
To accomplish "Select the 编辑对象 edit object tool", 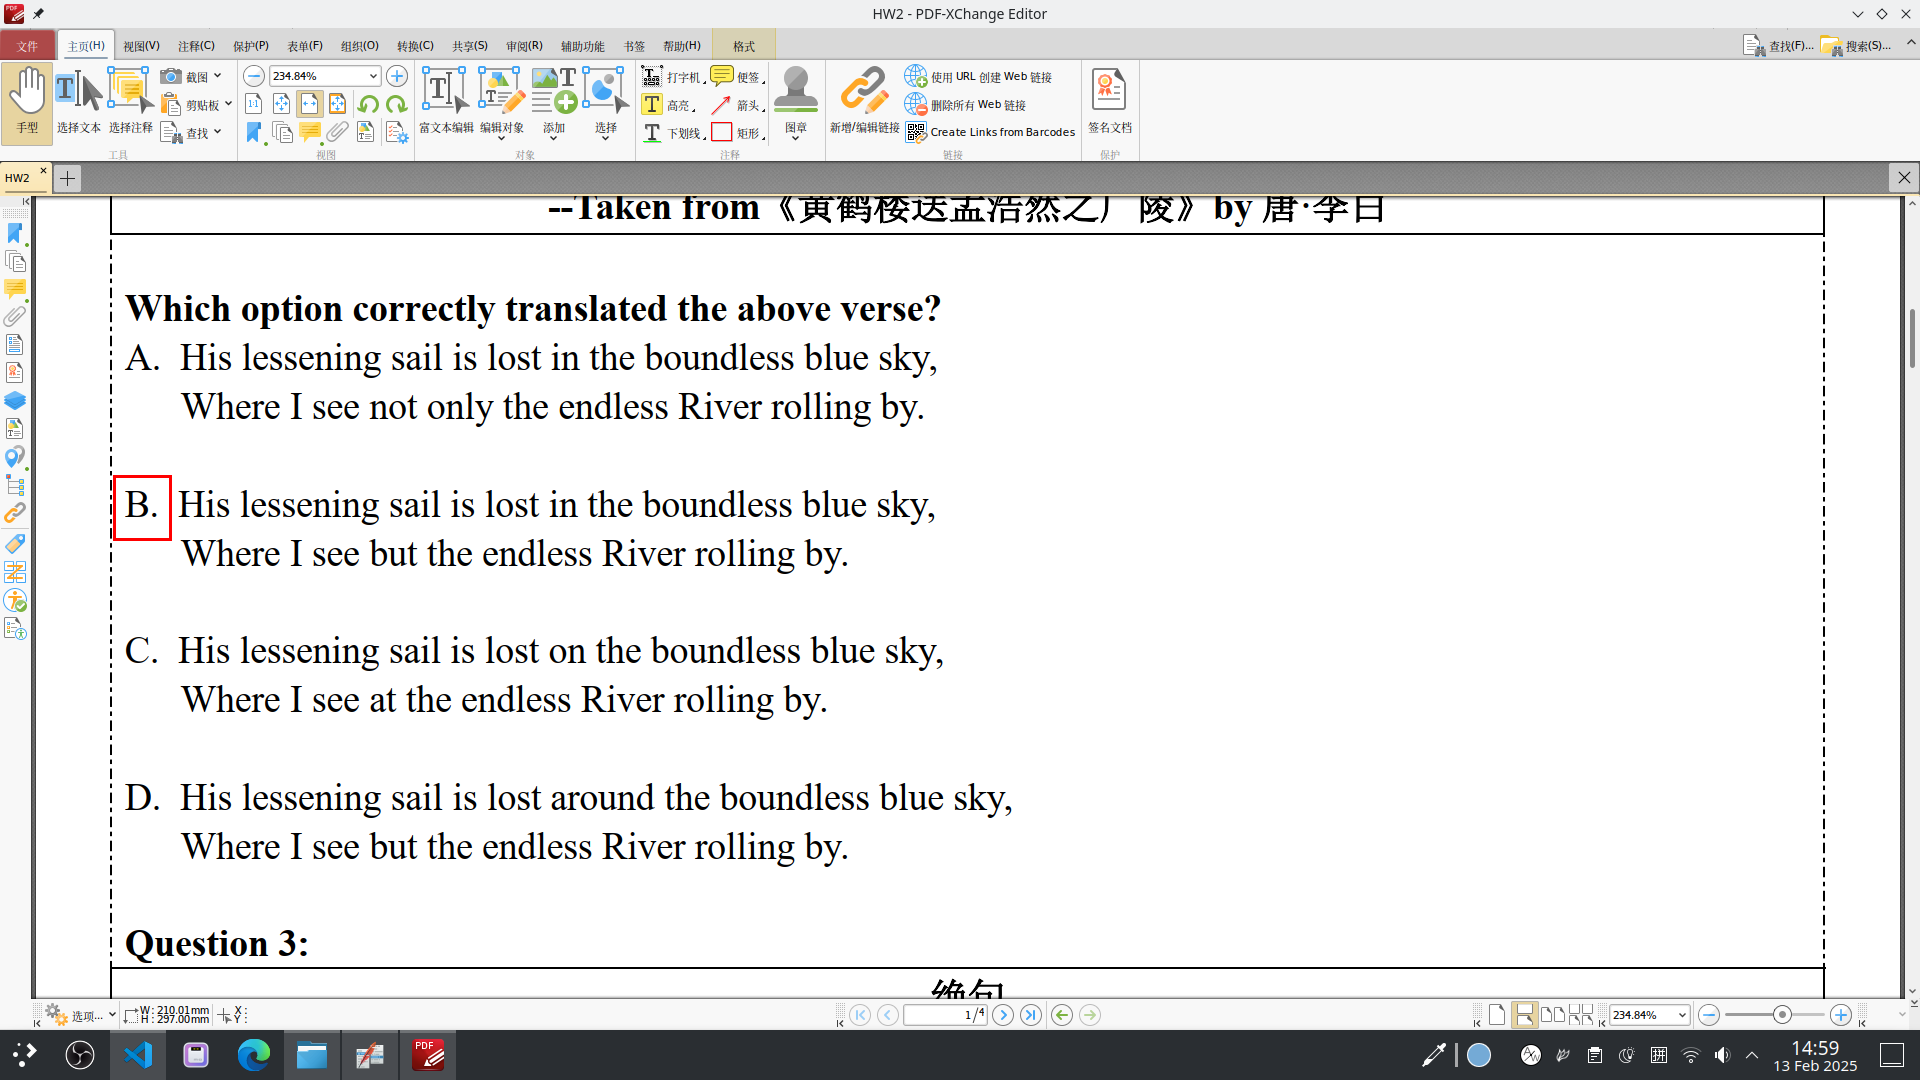I will click(x=500, y=95).
